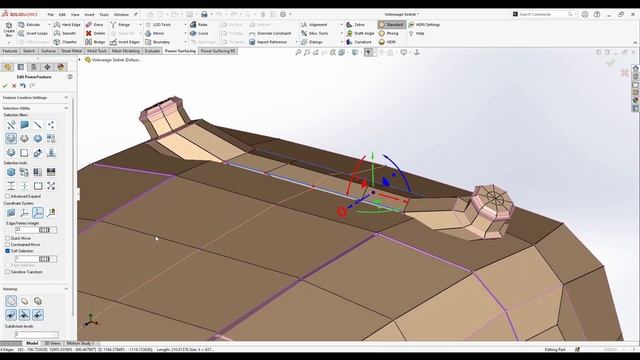
Task: Click the Edge/Vertex Weight field
Action: pos(36,230)
